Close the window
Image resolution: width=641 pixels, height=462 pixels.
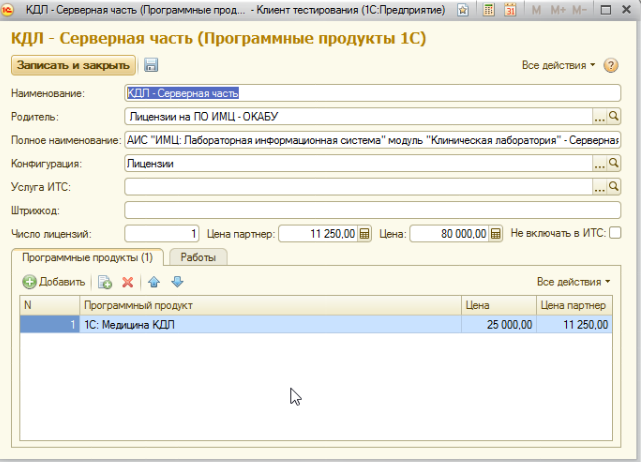[x=626, y=10]
